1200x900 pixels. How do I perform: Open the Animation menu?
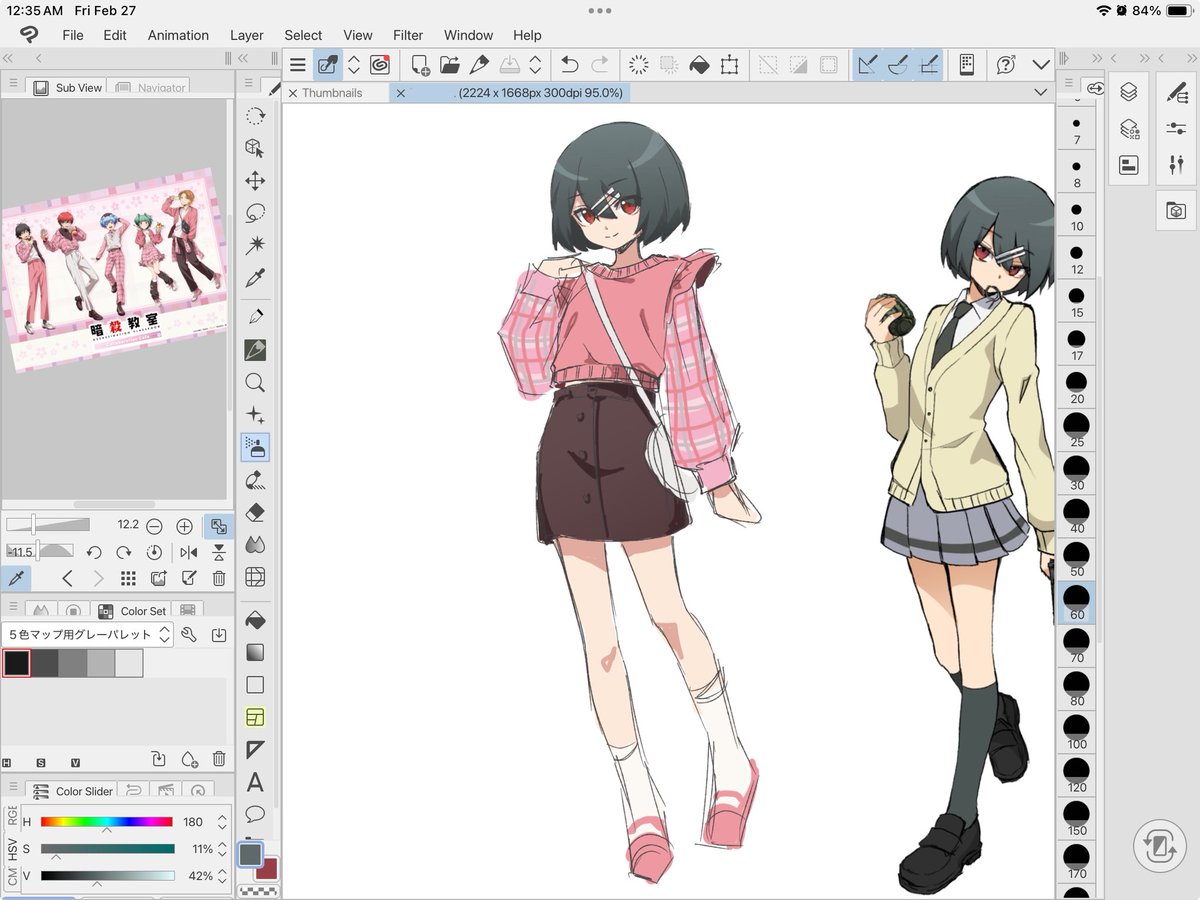pyautogui.click(x=178, y=35)
